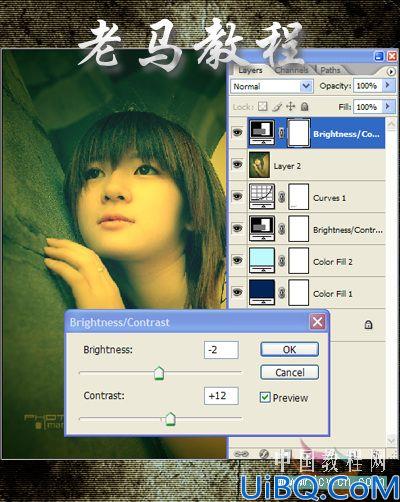Click the lock all padlock icon
The width and height of the screenshot is (400, 502).
pyautogui.click(x=304, y=107)
